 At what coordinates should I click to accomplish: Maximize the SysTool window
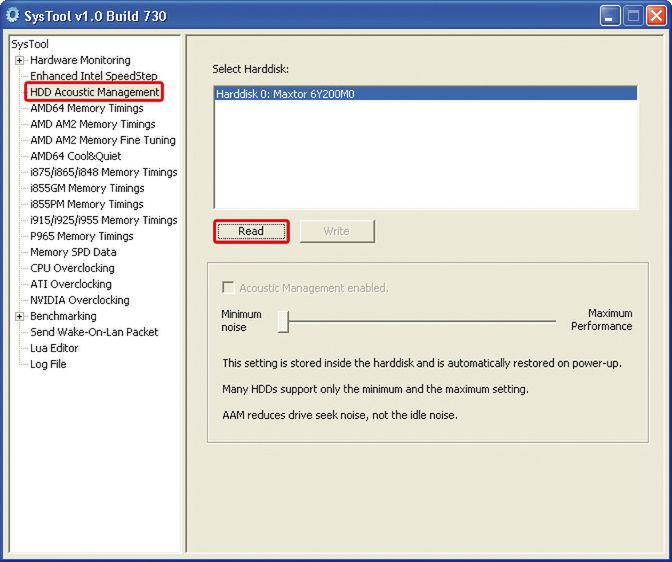click(633, 16)
